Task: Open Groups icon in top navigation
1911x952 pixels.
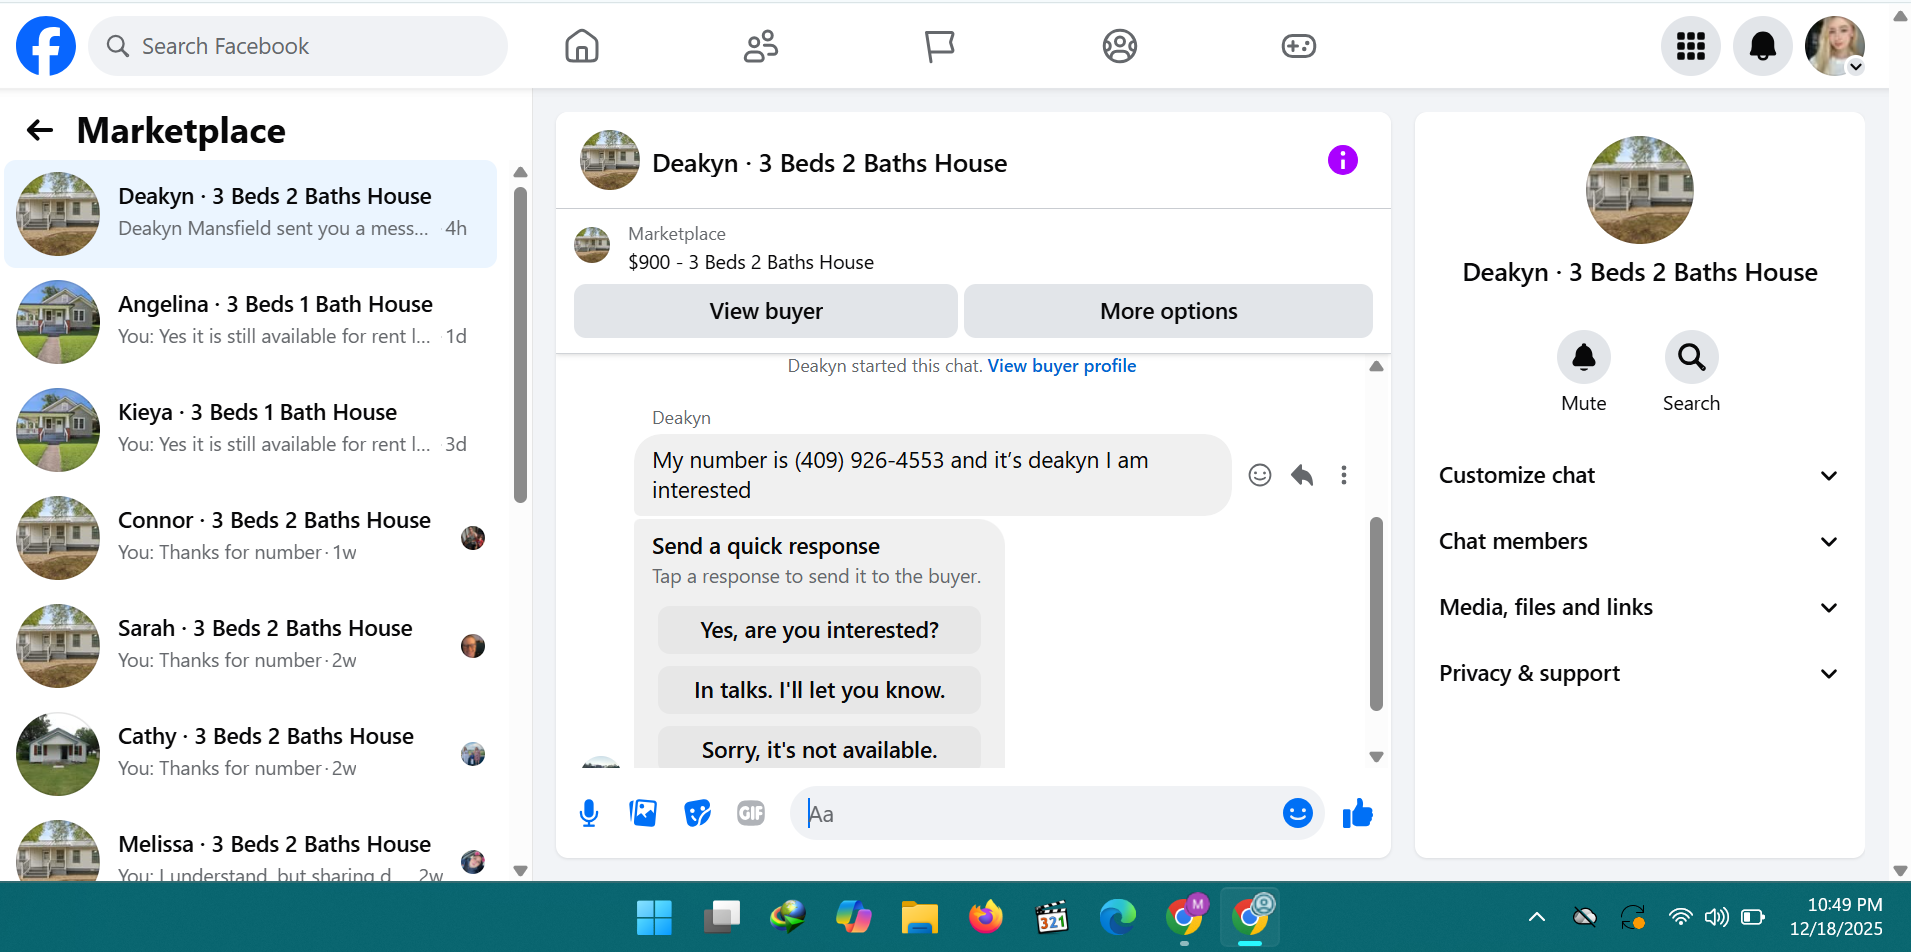Action: coord(1120,46)
